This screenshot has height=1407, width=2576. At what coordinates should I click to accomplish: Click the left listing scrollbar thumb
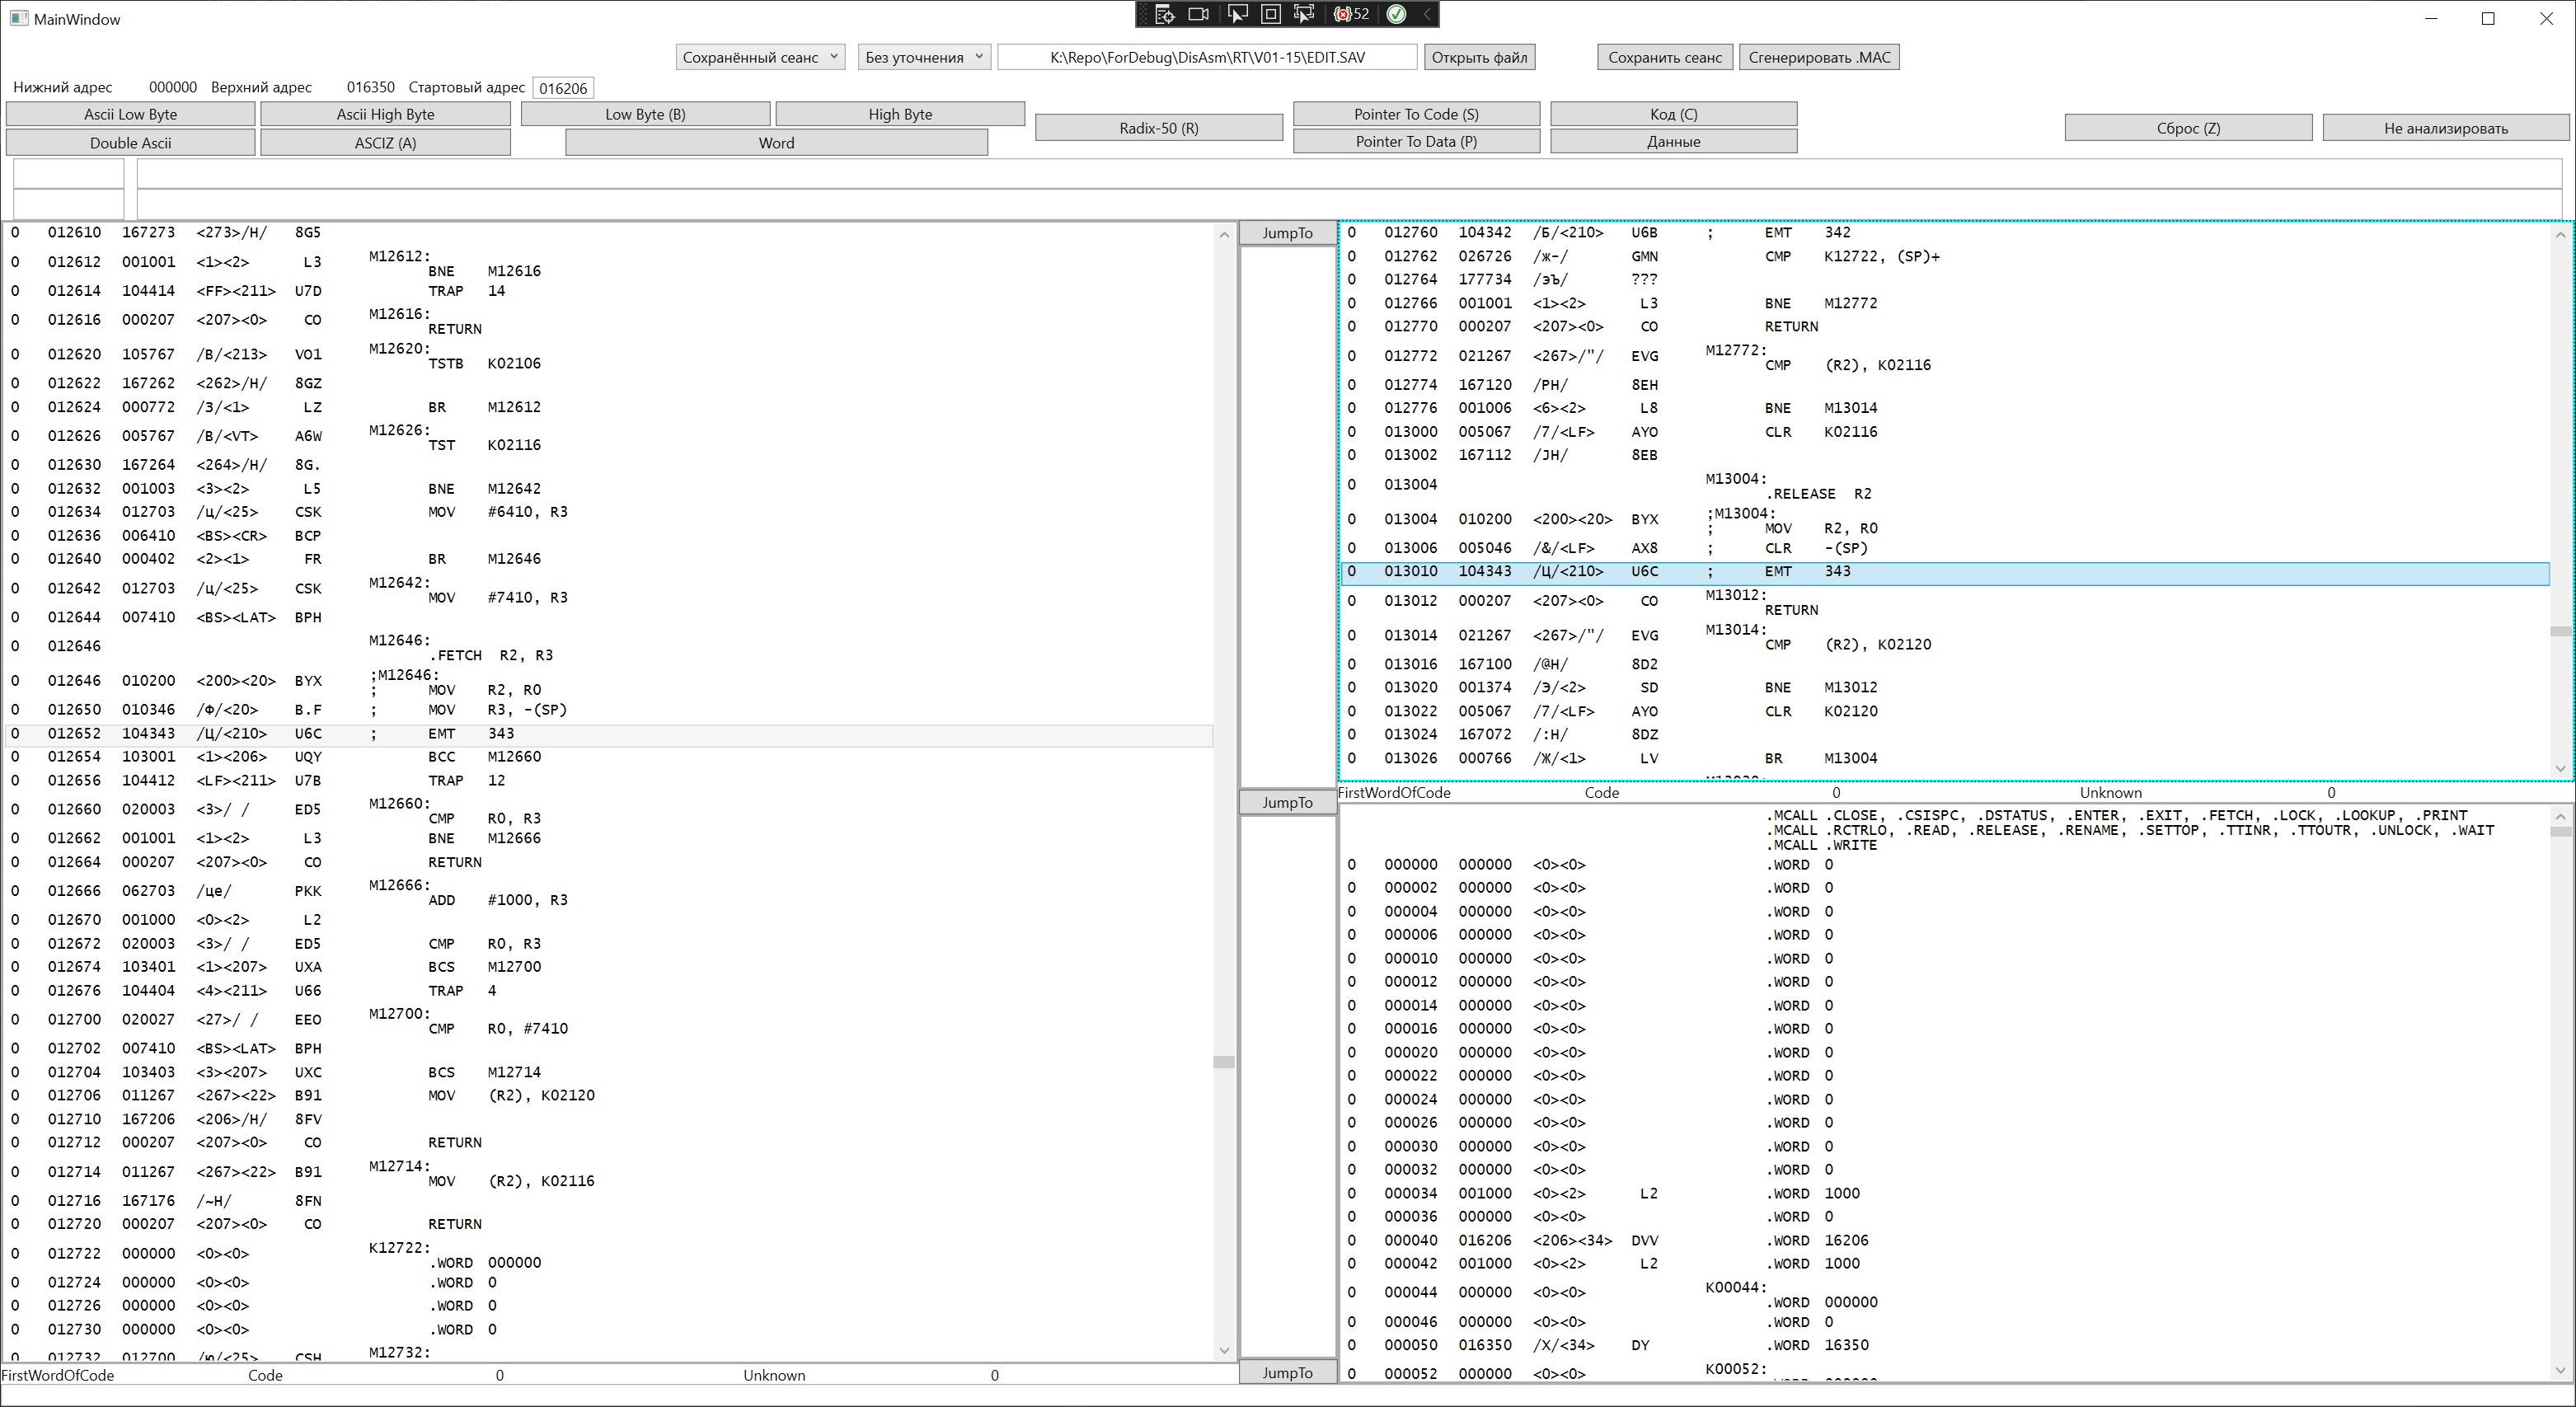click(x=1223, y=1062)
